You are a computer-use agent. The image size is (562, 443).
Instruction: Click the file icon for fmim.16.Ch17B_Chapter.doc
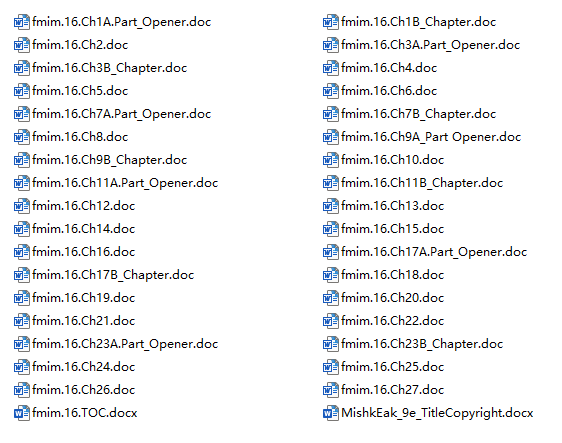pos(22,275)
